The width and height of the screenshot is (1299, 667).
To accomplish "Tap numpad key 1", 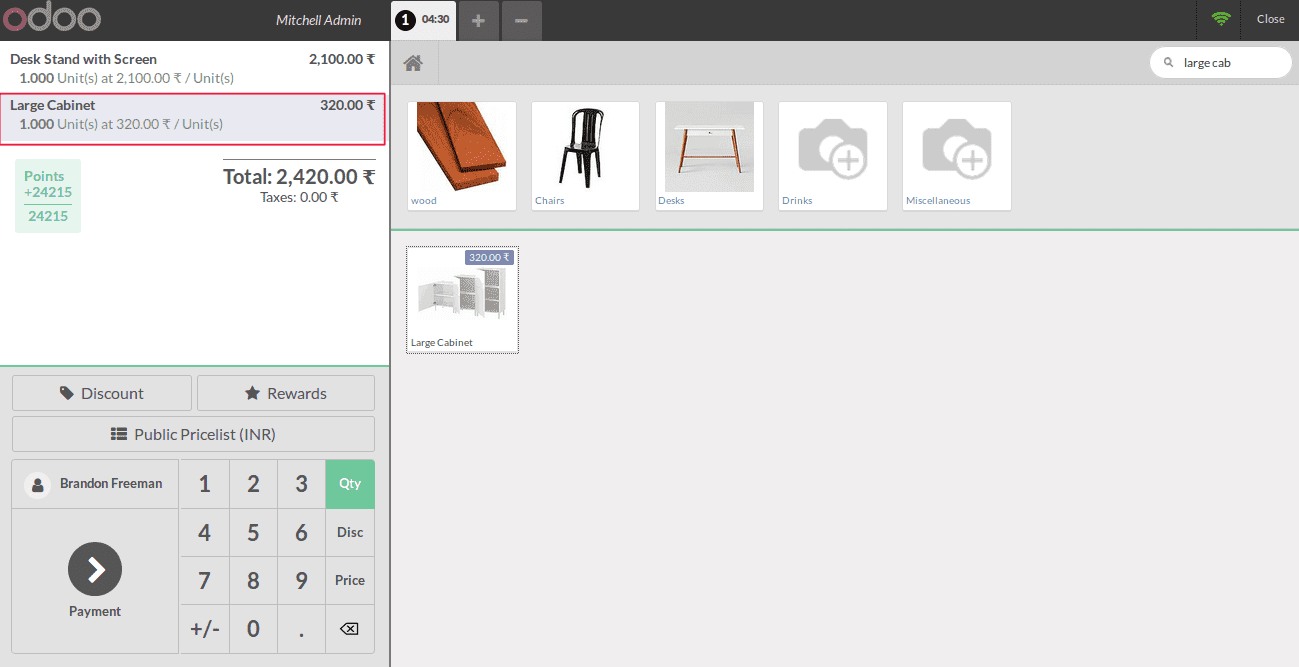I will coord(204,484).
